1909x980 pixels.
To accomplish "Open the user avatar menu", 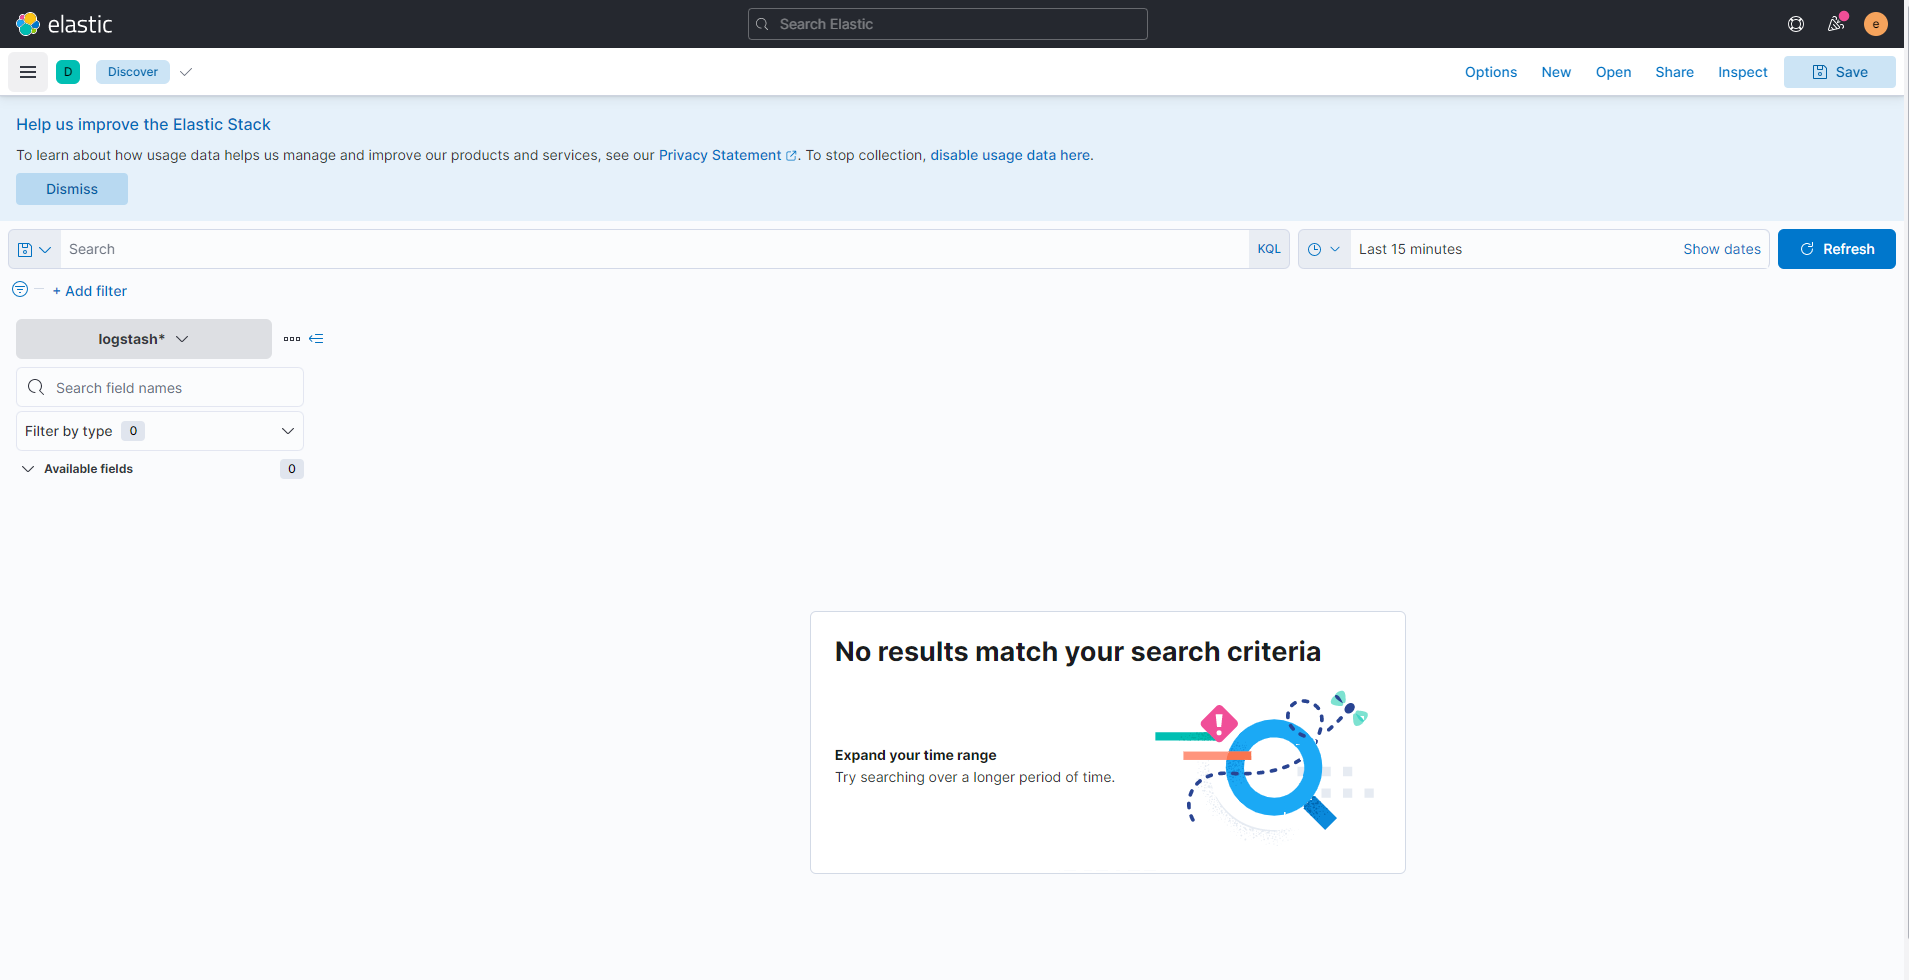I will [1876, 24].
